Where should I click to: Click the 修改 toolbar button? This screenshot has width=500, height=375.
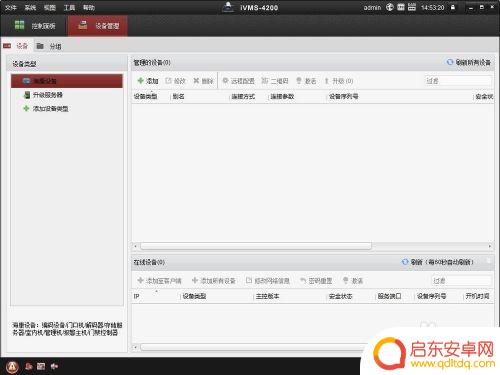click(x=175, y=81)
